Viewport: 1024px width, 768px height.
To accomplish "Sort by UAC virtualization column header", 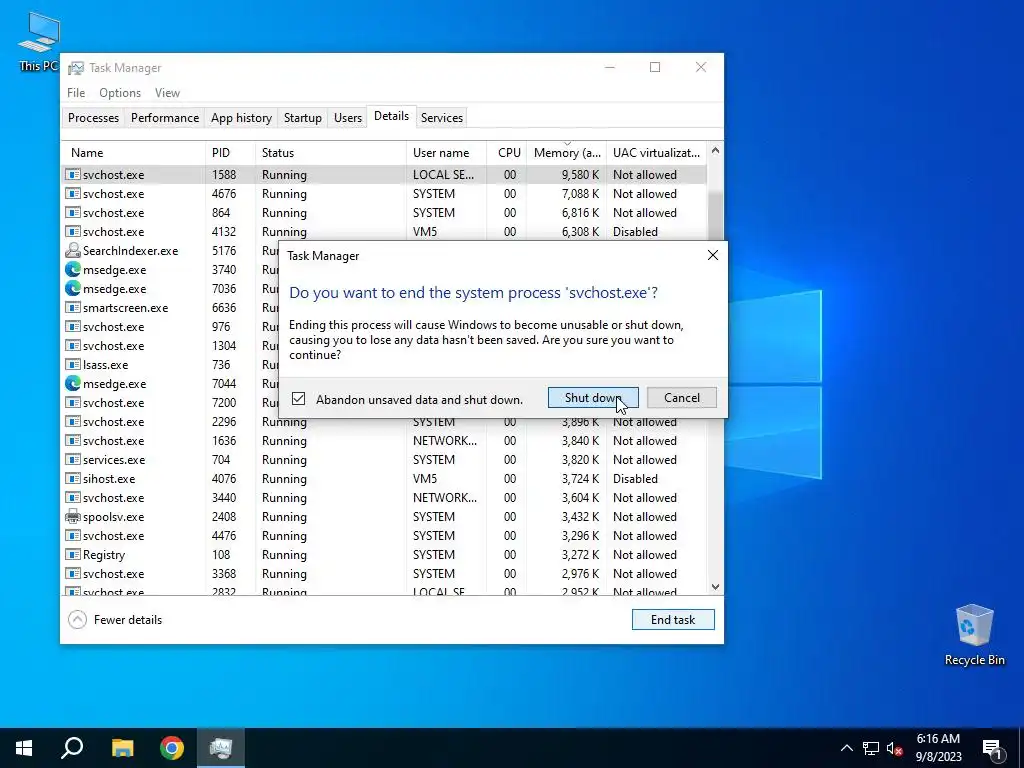I will click(x=656, y=153).
